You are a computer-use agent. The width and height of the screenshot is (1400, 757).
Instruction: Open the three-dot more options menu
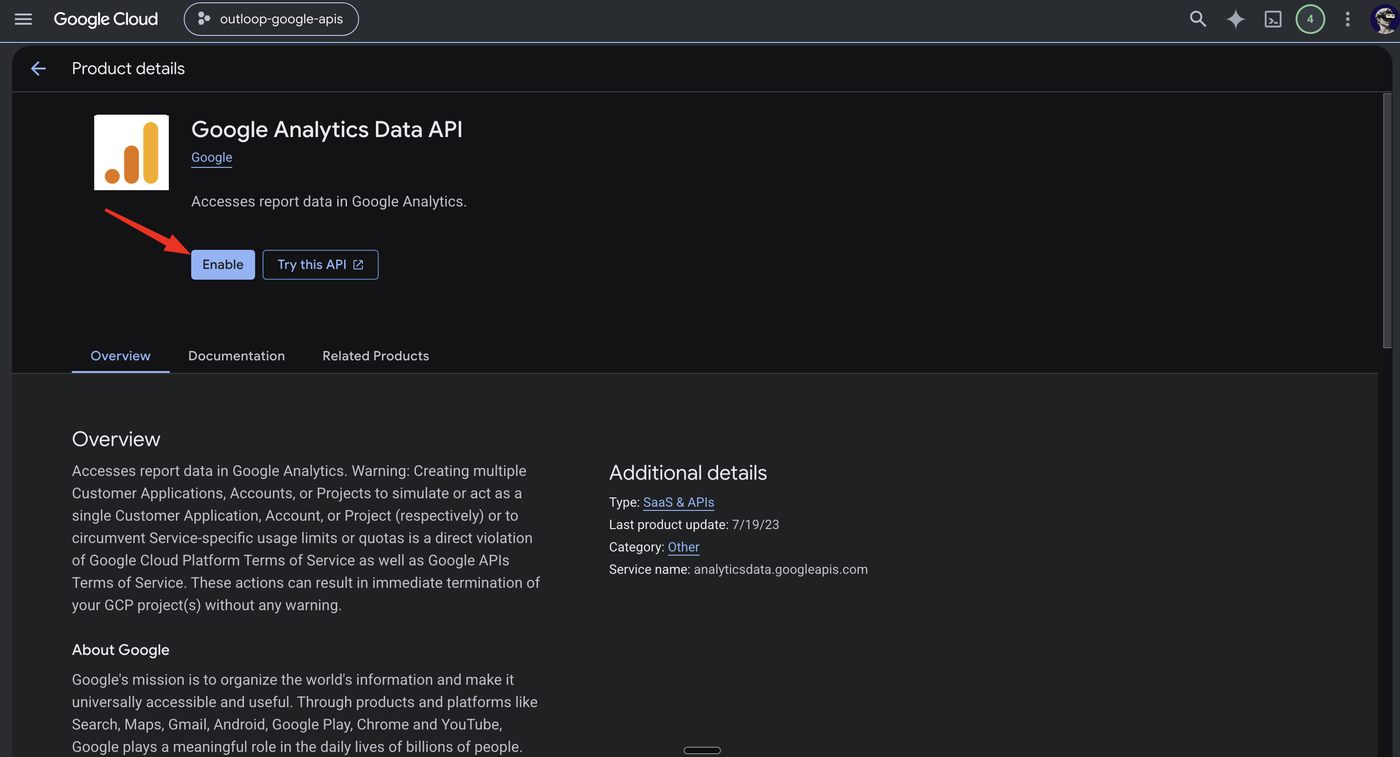(1347, 19)
